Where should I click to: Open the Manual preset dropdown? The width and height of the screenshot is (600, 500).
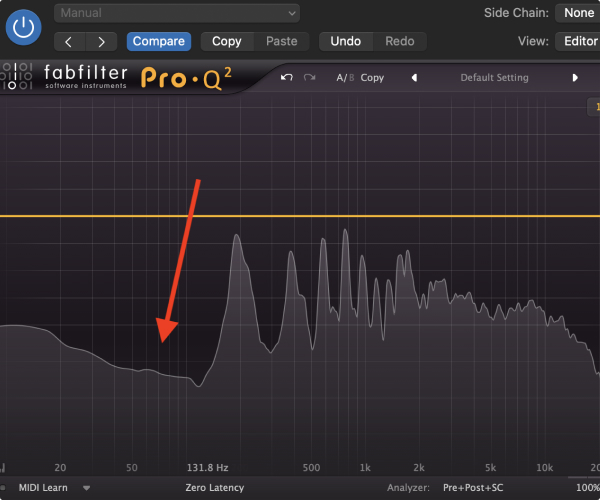tap(177, 13)
